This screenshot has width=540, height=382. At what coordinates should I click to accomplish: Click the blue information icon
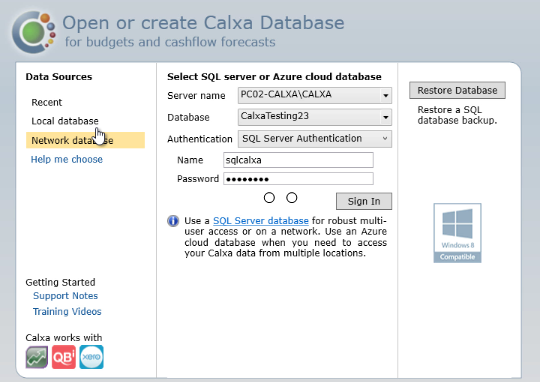click(x=173, y=221)
